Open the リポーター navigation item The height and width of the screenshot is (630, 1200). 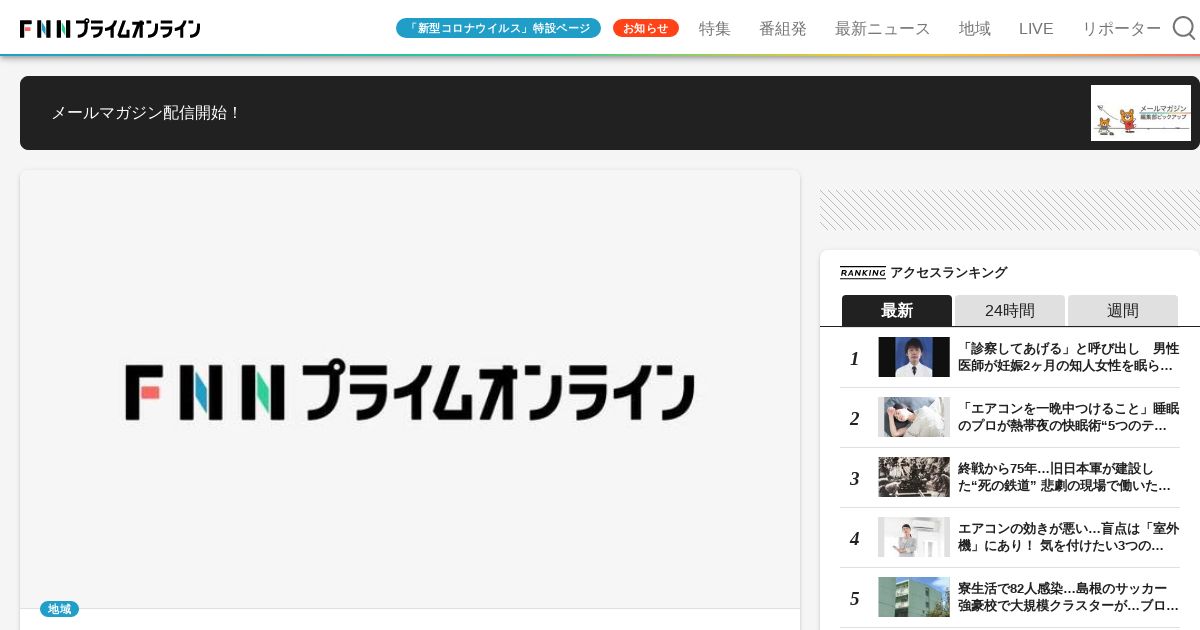coord(1121,29)
